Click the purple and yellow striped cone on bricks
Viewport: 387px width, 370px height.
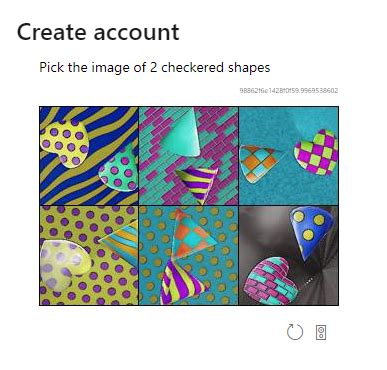(x=198, y=184)
